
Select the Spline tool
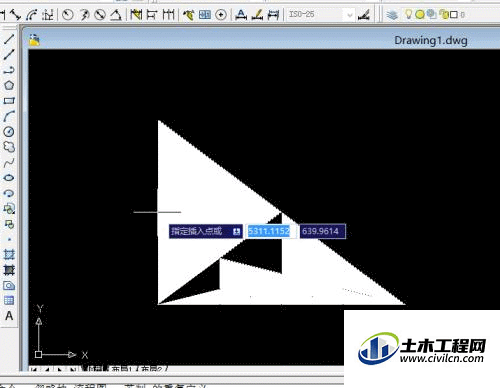pyautogui.click(x=9, y=163)
